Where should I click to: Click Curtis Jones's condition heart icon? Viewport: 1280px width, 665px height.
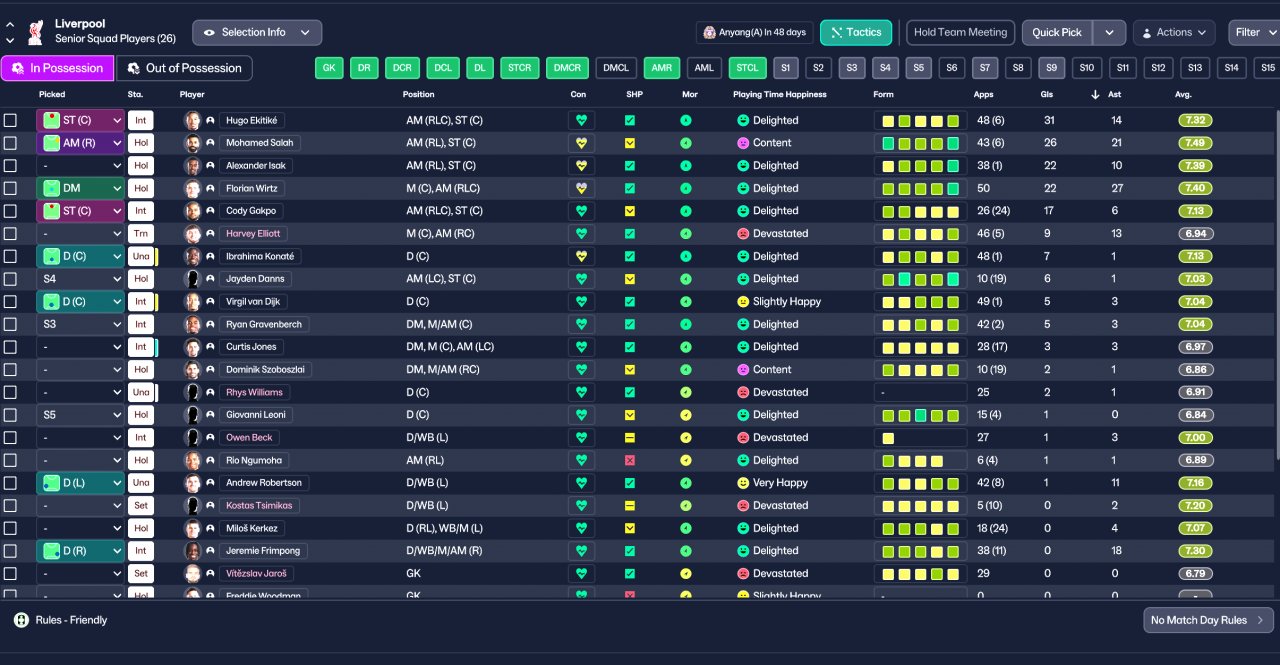click(581, 346)
